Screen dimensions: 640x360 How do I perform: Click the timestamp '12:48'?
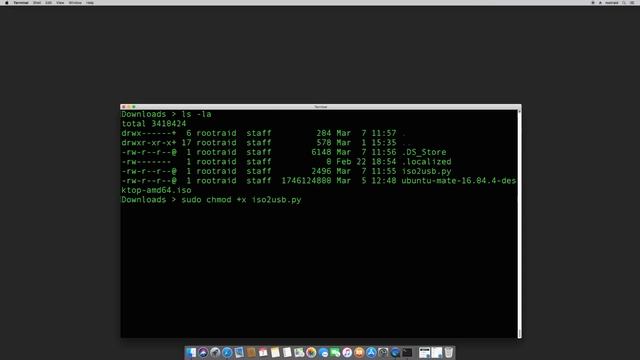(384, 181)
